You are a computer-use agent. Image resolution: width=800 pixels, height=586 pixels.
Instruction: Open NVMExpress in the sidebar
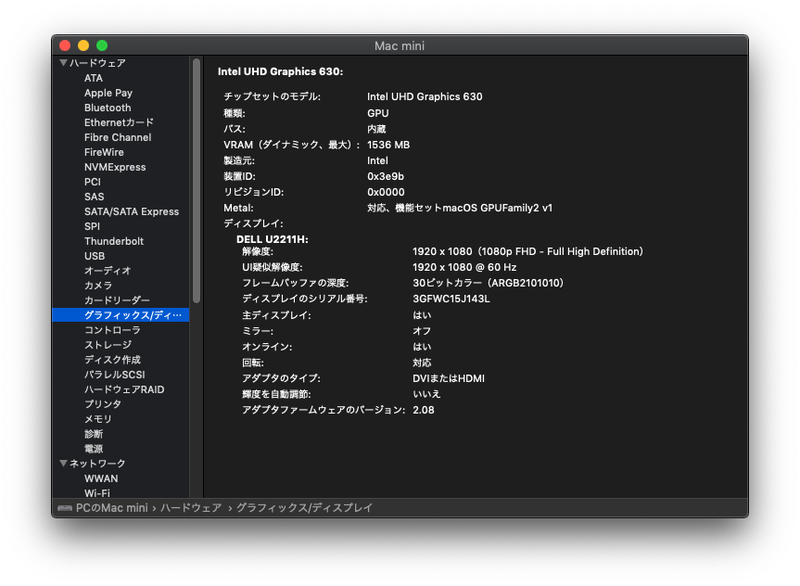point(115,167)
